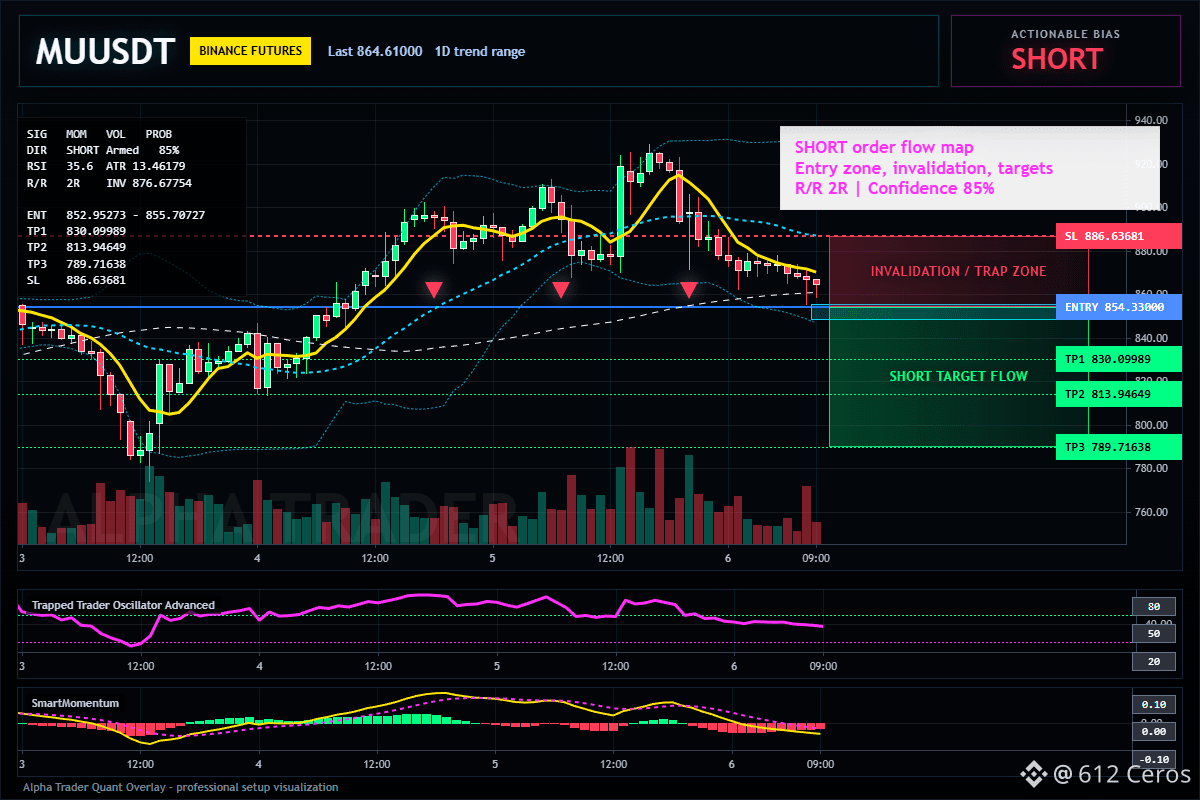Click the TP3 789.71638 row in stats panel
Image resolution: width=1200 pixels, height=800 pixels.
[77, 263]
